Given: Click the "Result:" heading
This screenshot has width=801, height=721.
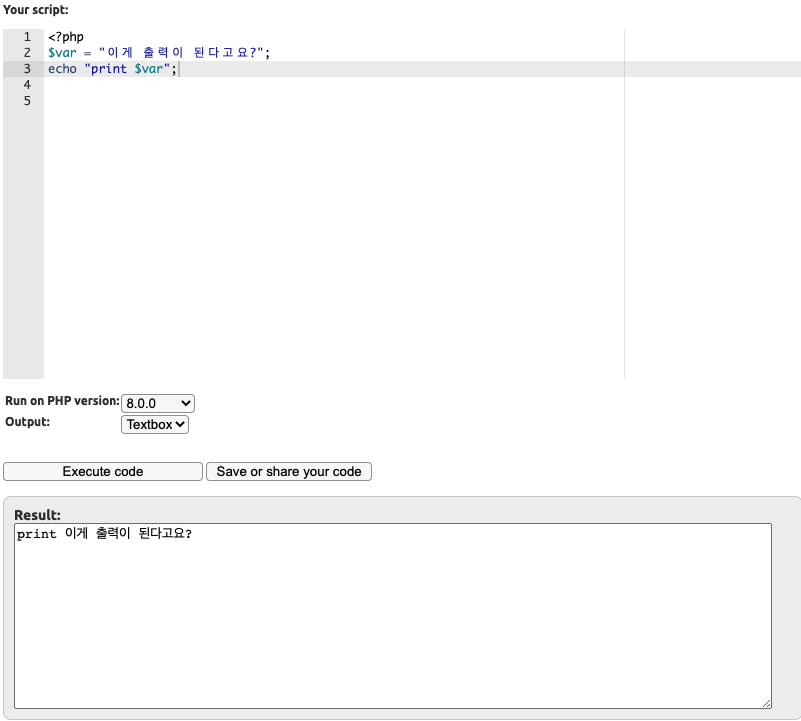Looking at the screenshot, I should [37, 515].
